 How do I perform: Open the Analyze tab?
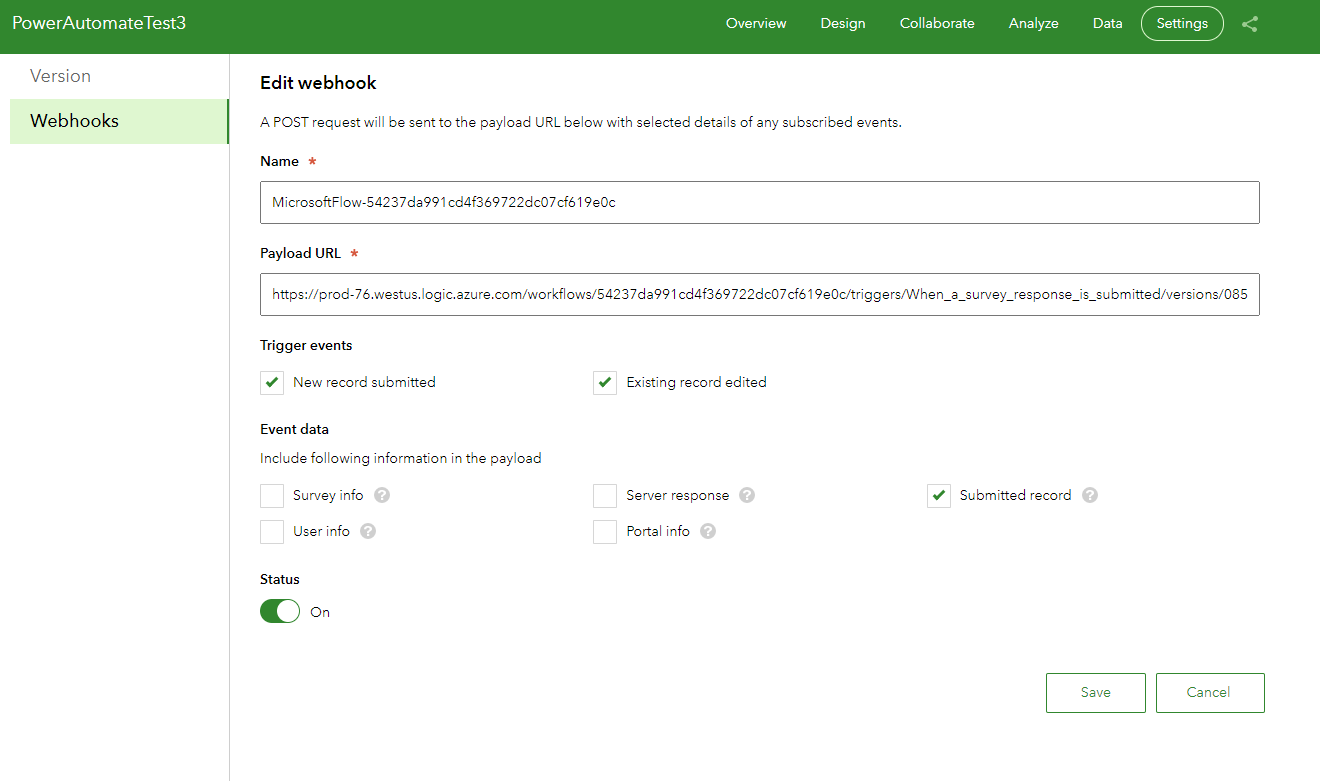point(1033,23)
